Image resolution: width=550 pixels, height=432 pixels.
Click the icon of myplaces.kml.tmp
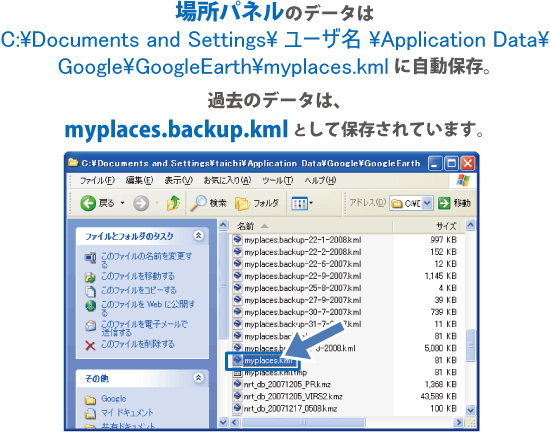pos(237,372)
